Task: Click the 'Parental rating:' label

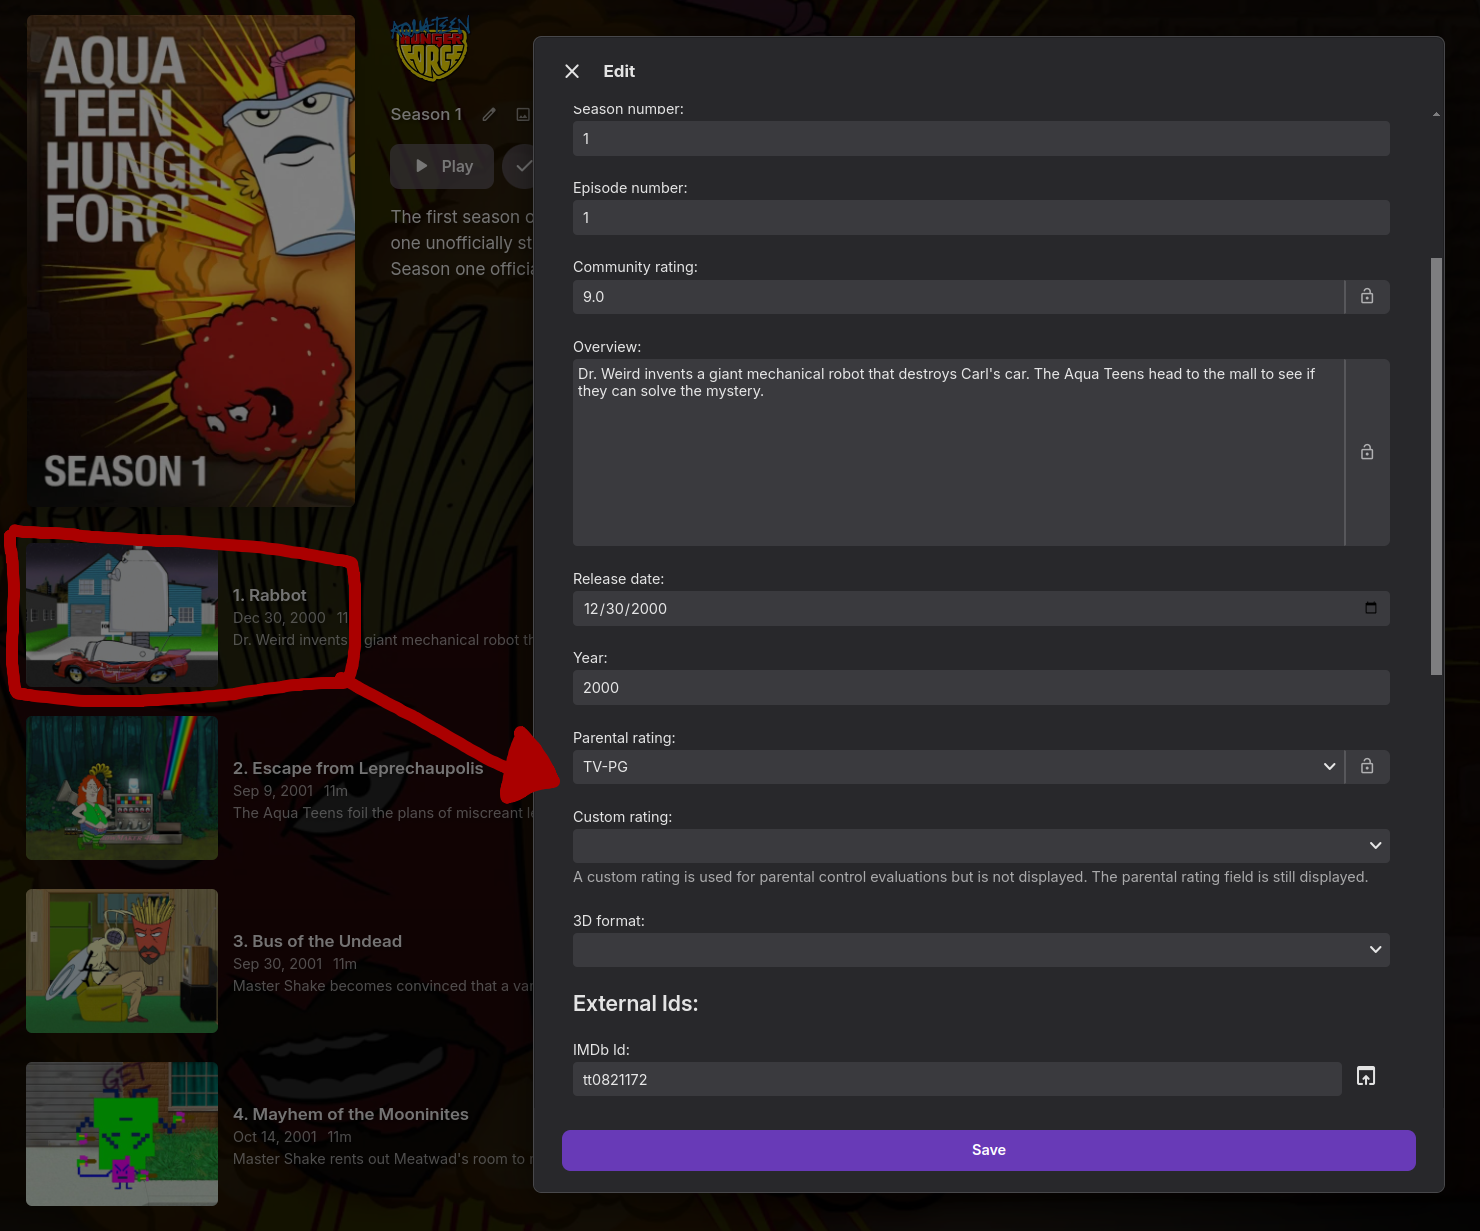Action: pyautogui.click(x=624, y=738)
